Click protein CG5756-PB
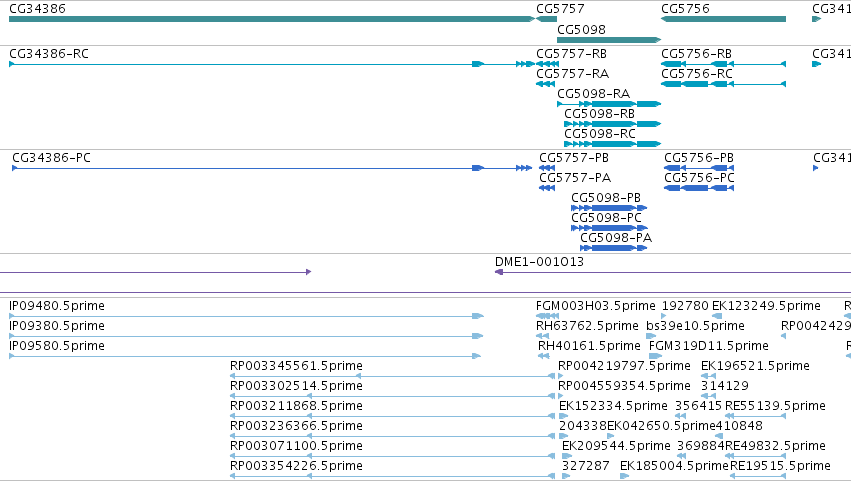This screenshot has width=851, height=481. click(x=699, y=158)
